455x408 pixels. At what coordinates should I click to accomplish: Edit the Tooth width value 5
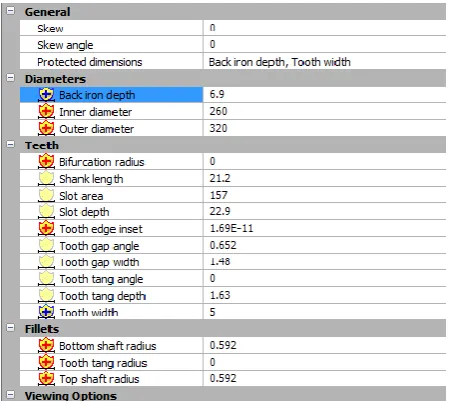(324, 312)
